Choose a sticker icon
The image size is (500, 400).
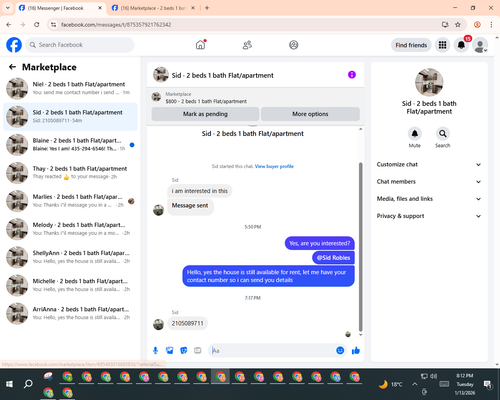183,350
